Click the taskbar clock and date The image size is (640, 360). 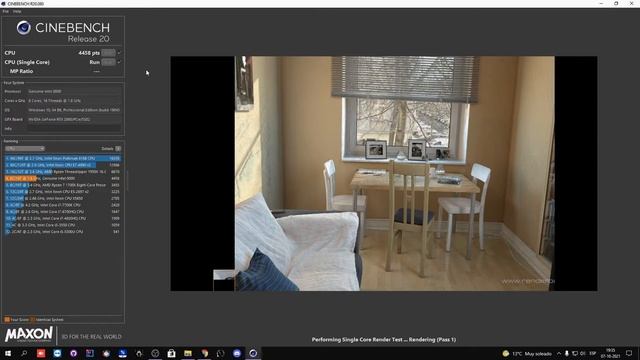611,353
